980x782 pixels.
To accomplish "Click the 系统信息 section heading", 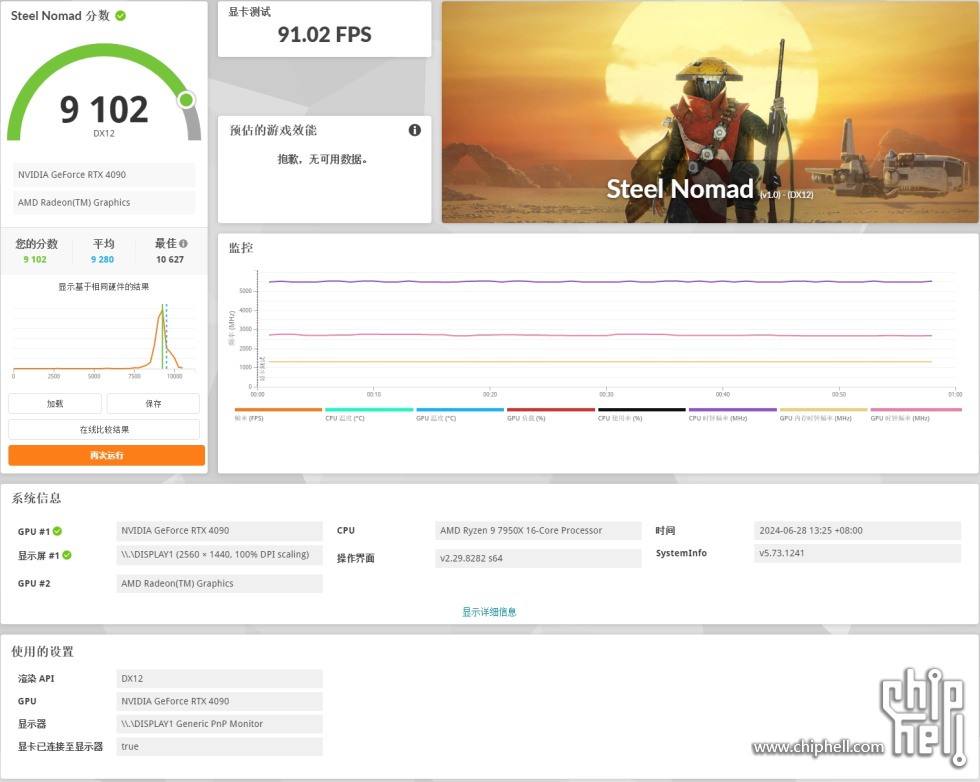I will [x=36, y=498].
